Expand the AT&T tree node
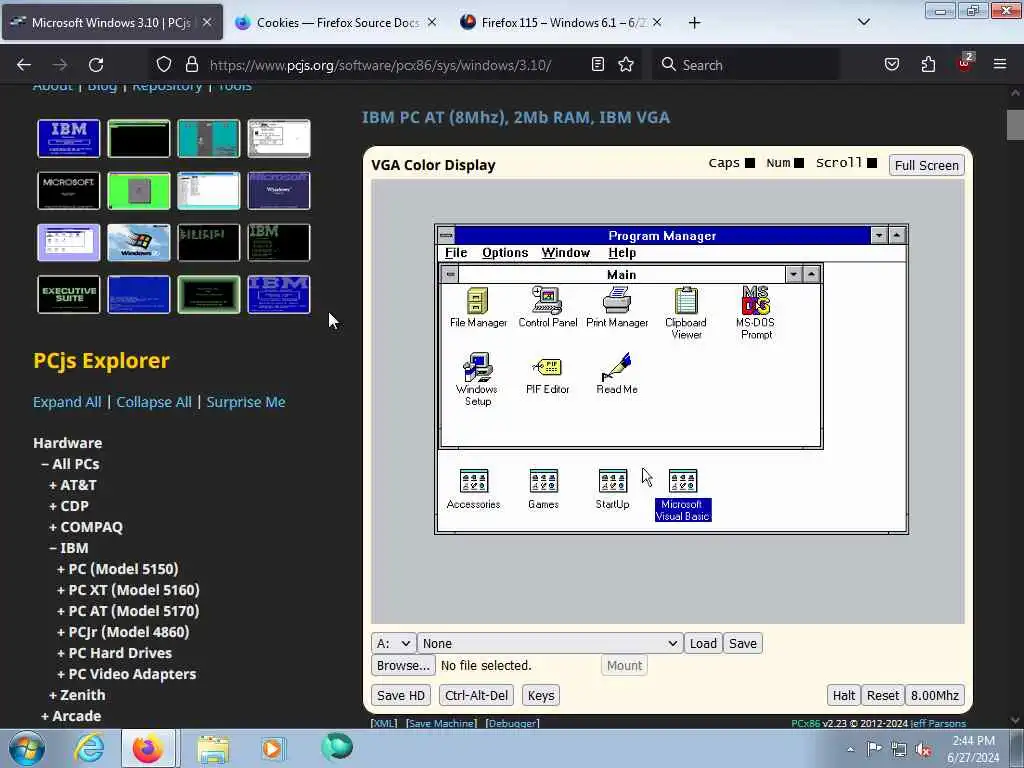The image size is (1024, 768). tap(73, 485)
